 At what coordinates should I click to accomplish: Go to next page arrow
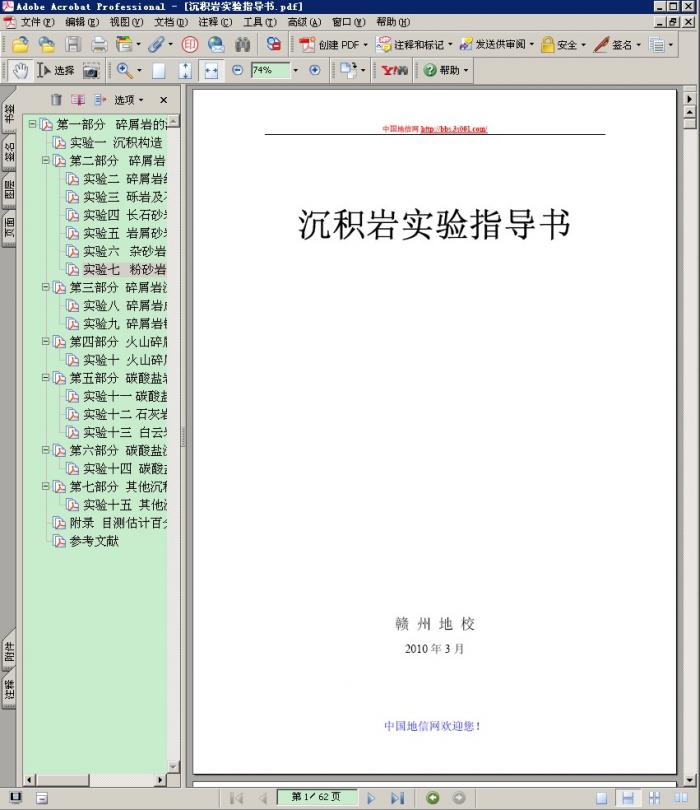[x=371, y=798]
